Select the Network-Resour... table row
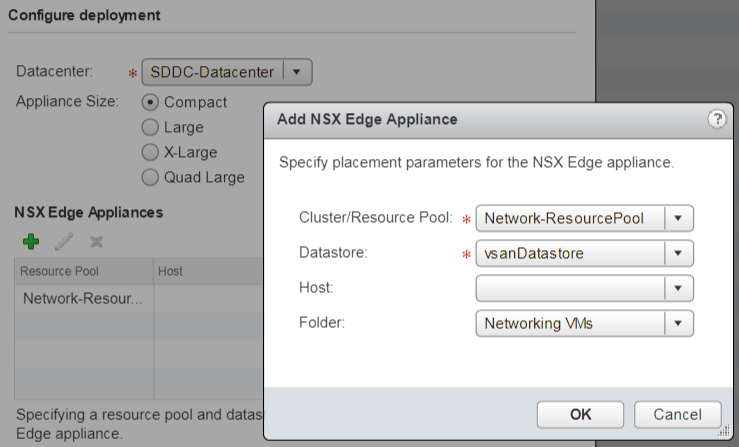739x447 pixels. (x=83, y=298)
